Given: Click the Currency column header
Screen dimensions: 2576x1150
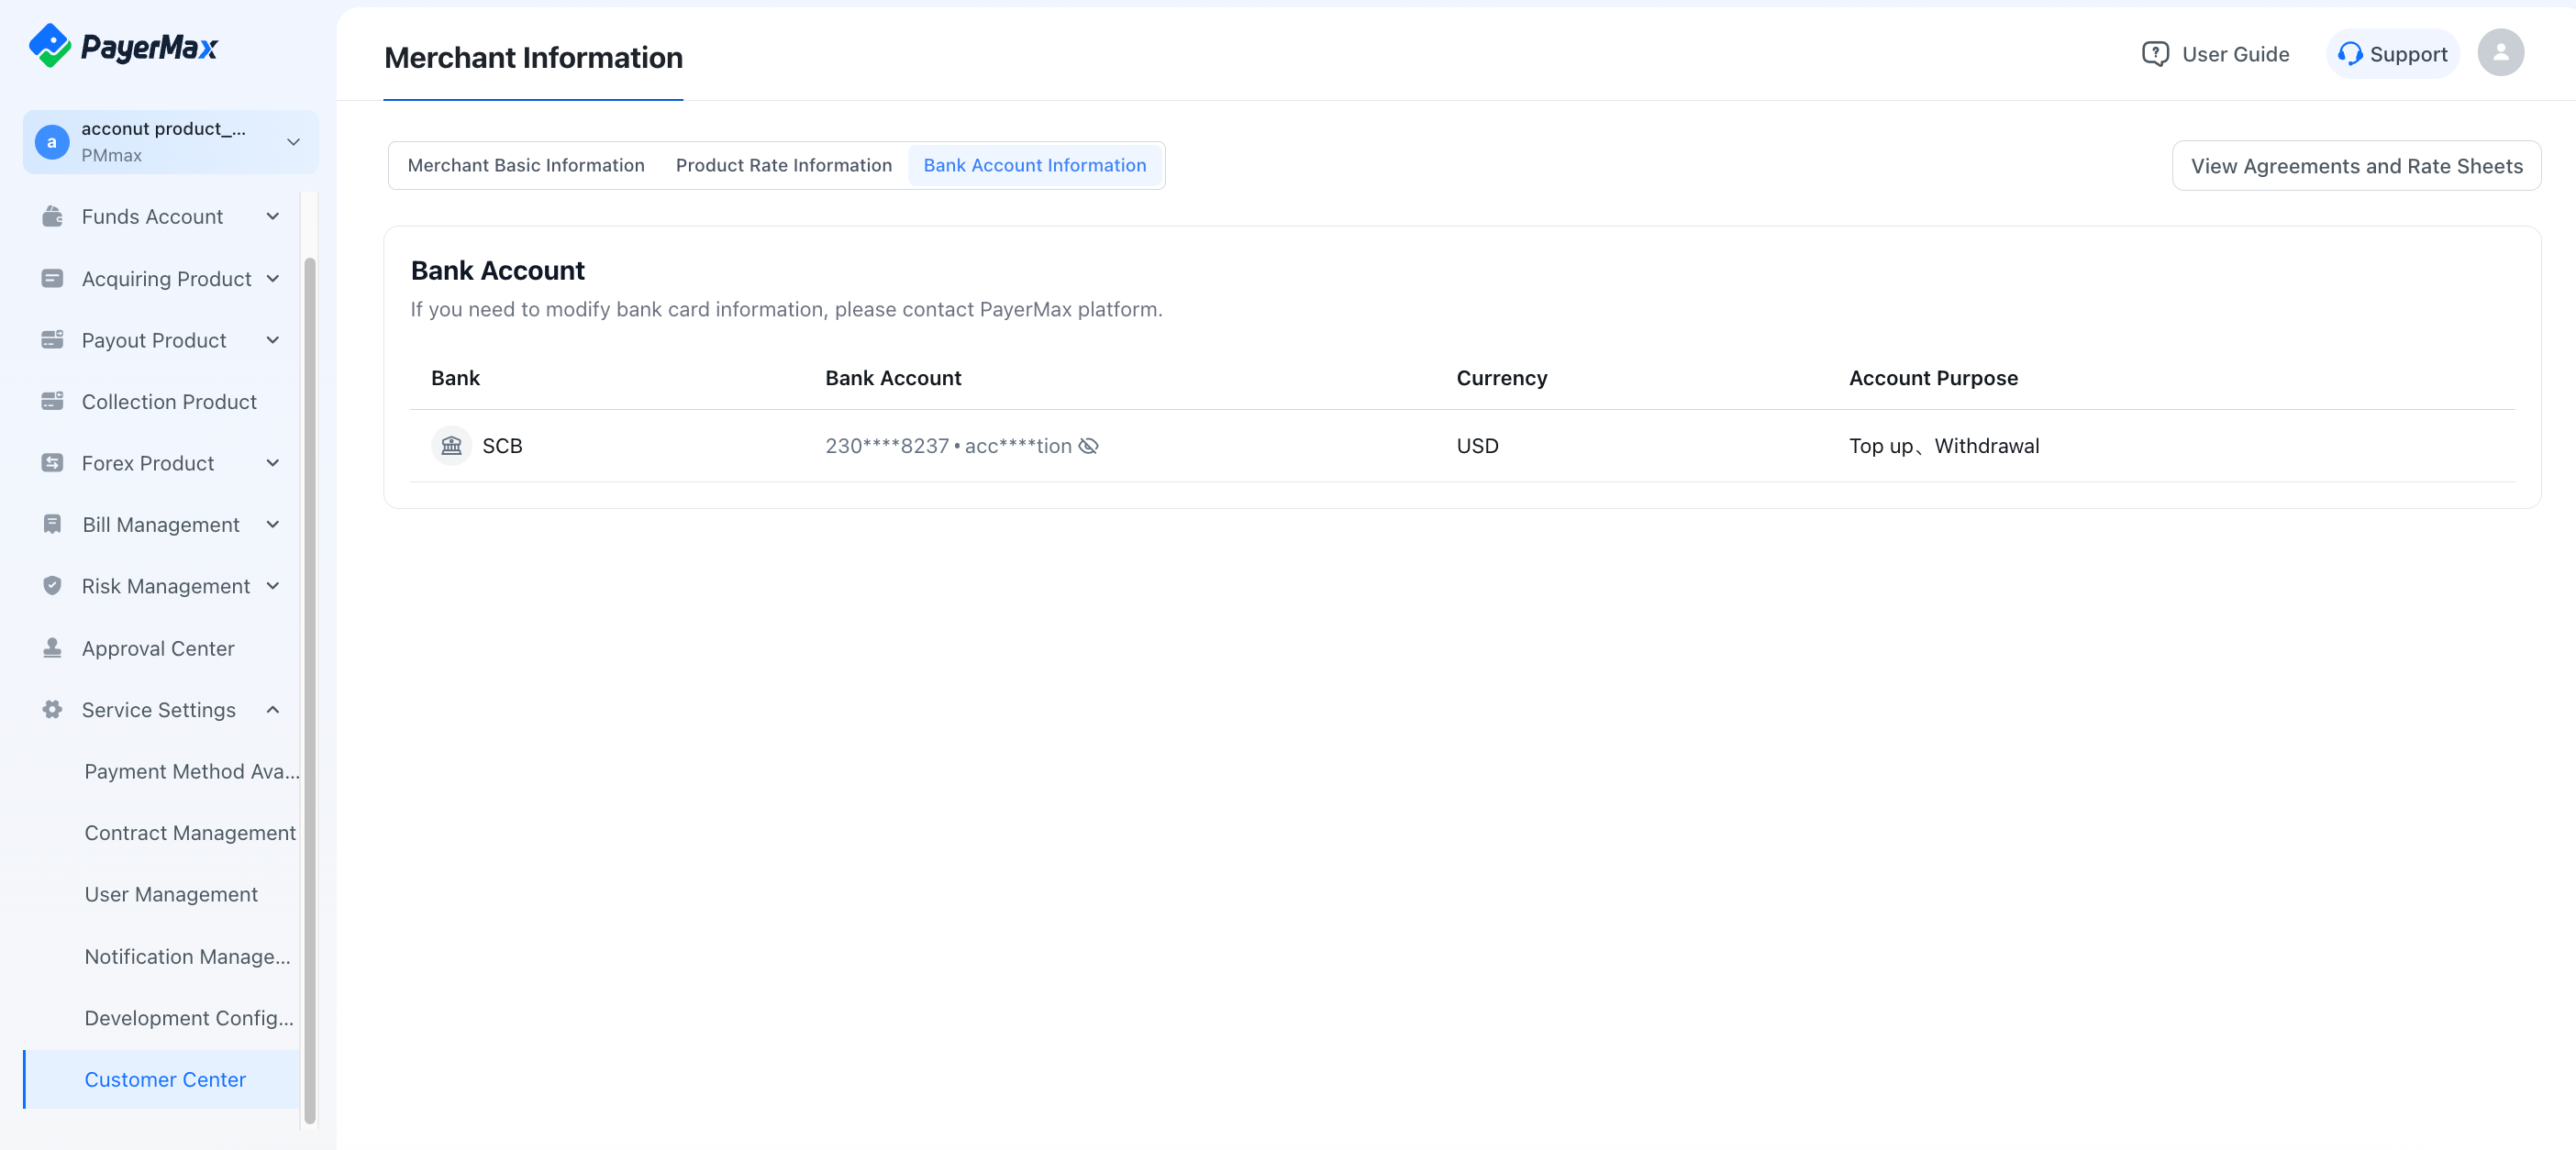Looking at the screenshot, I should tap(1501, 378).
